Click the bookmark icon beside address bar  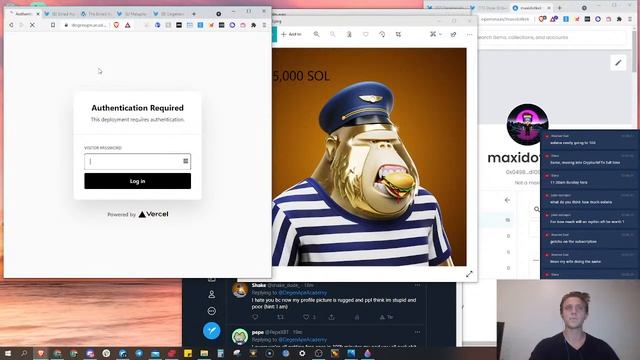53,25
